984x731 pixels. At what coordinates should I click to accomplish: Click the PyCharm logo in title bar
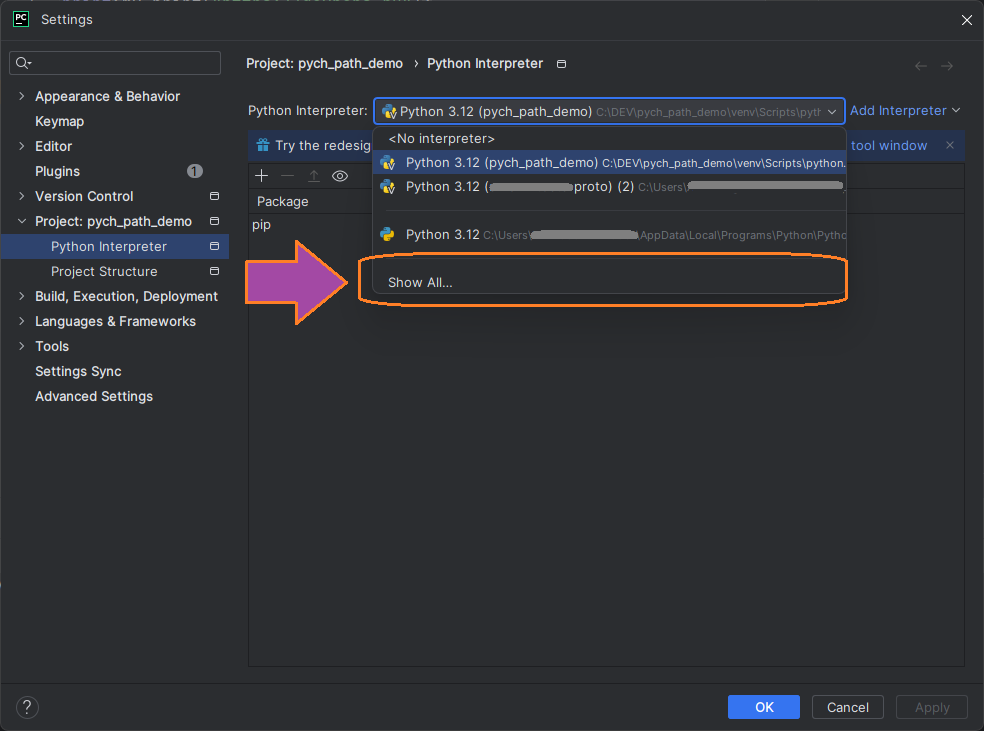click(21, 19)
